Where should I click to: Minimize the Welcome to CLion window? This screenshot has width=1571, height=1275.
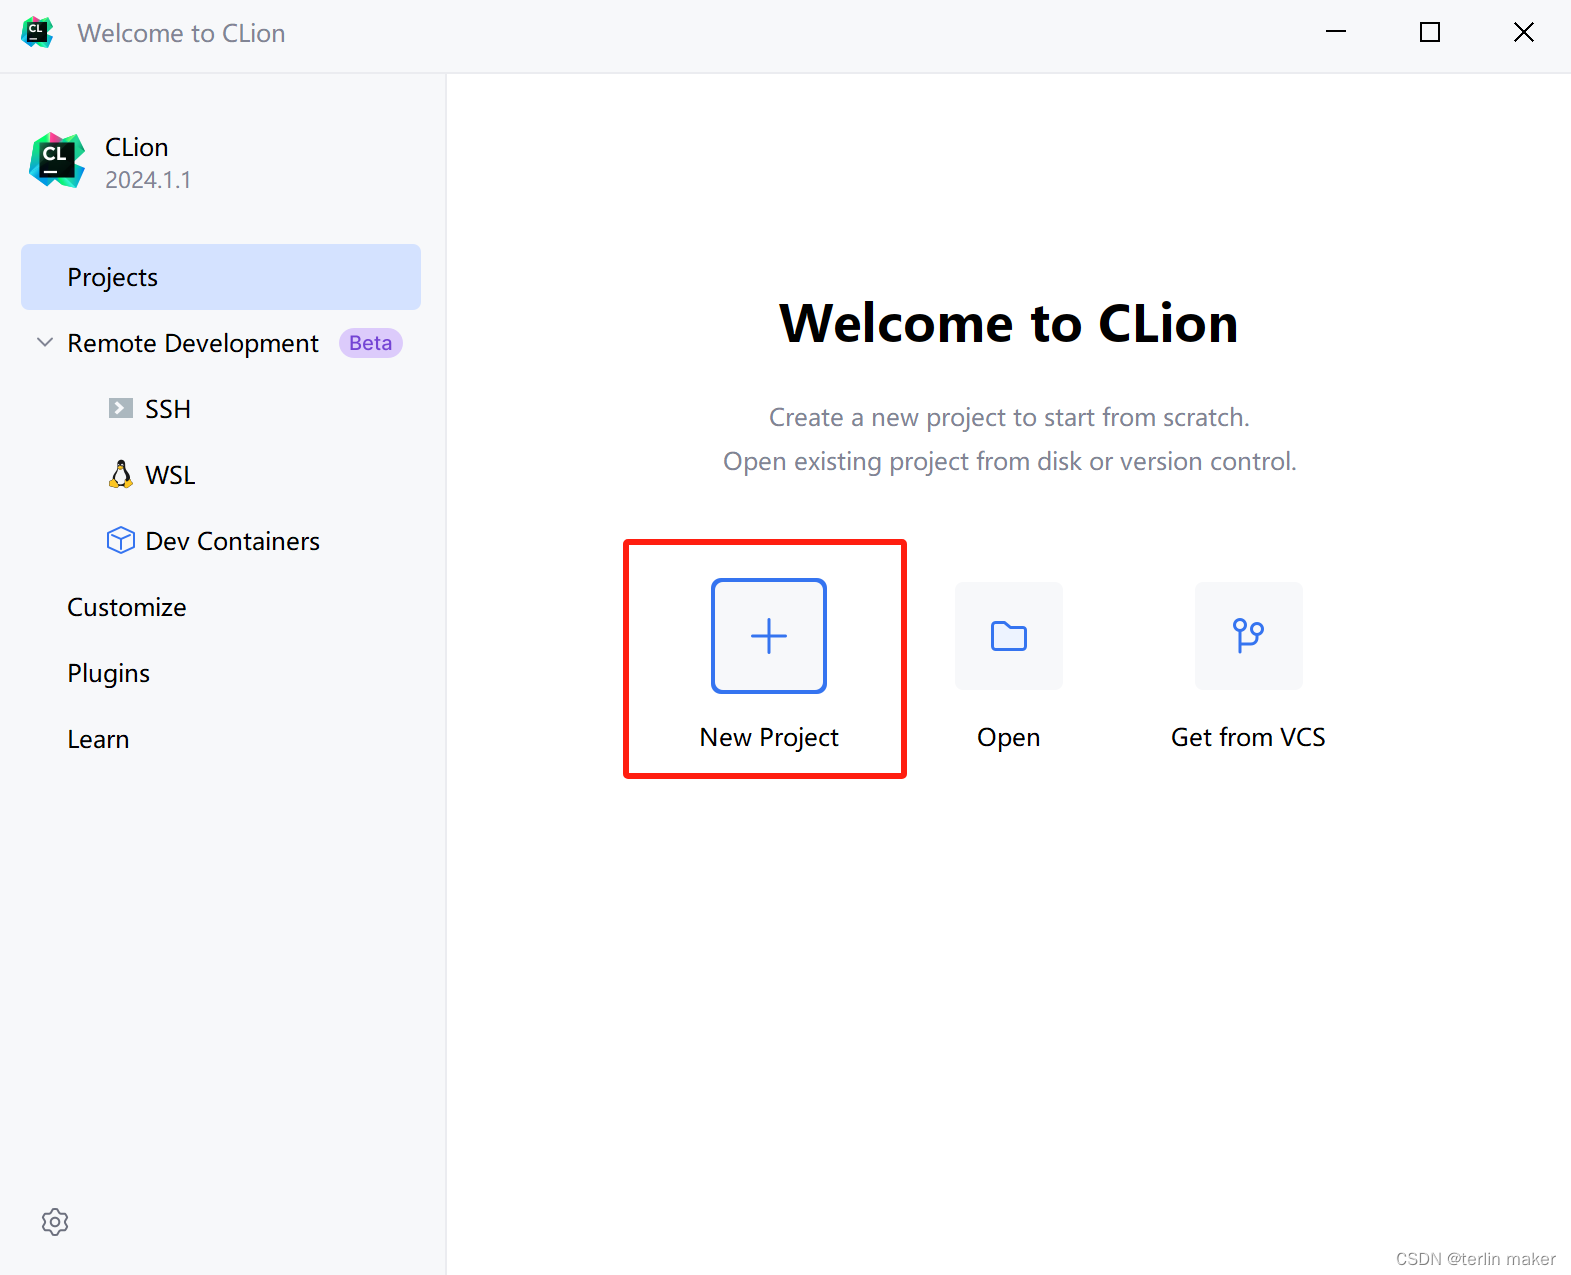tap(1336, 32)
